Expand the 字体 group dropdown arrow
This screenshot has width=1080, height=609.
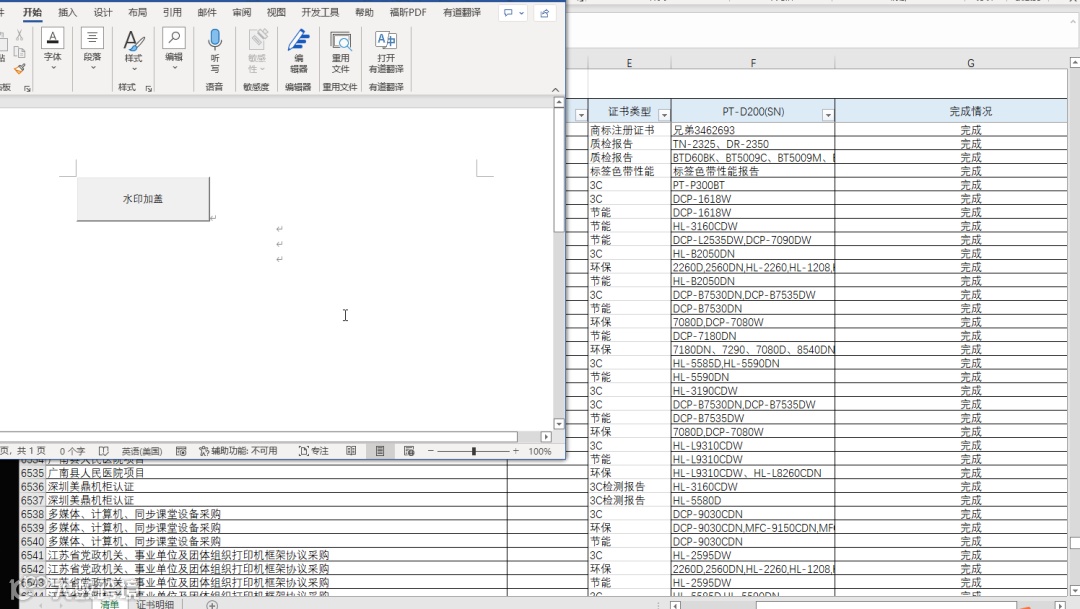point(52,68)
